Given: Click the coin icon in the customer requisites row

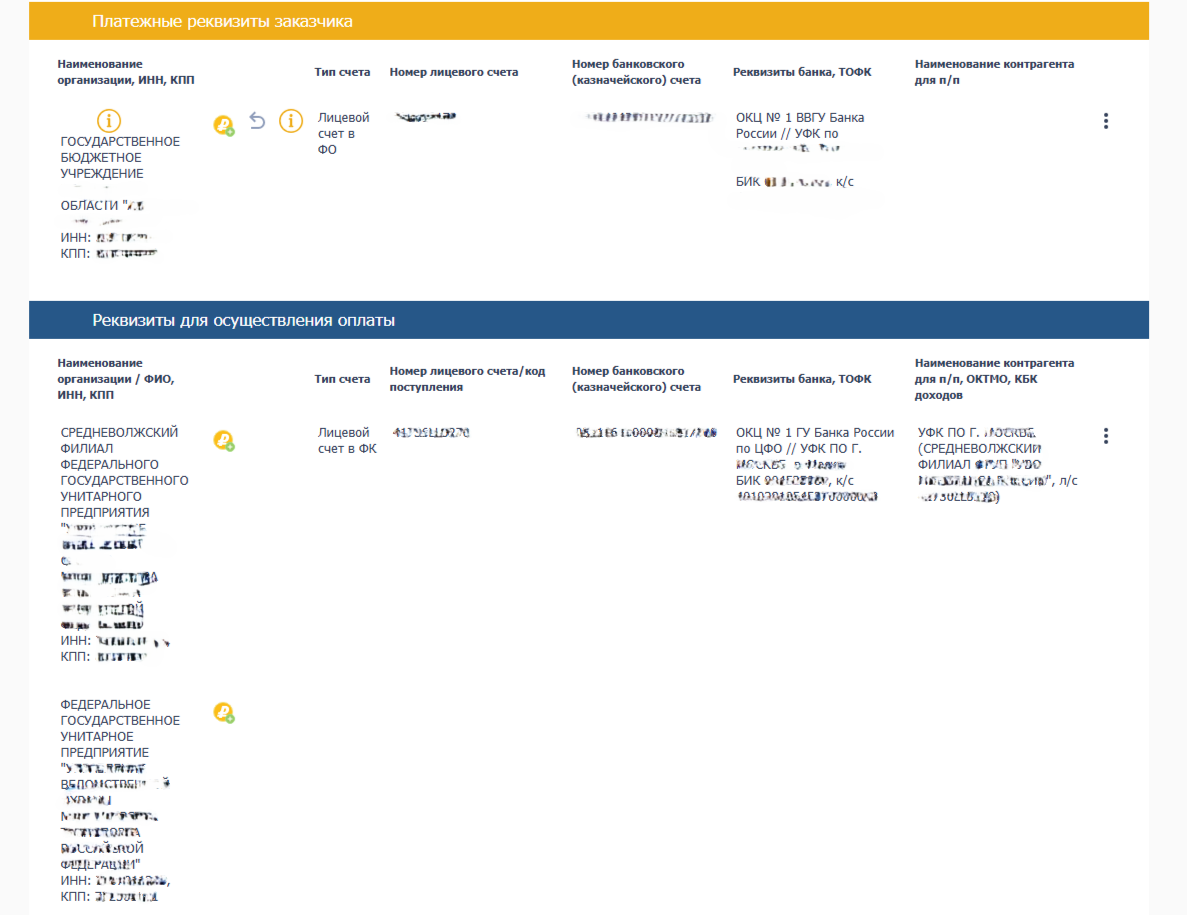Looking at the screenshot, I should (223, 125).
